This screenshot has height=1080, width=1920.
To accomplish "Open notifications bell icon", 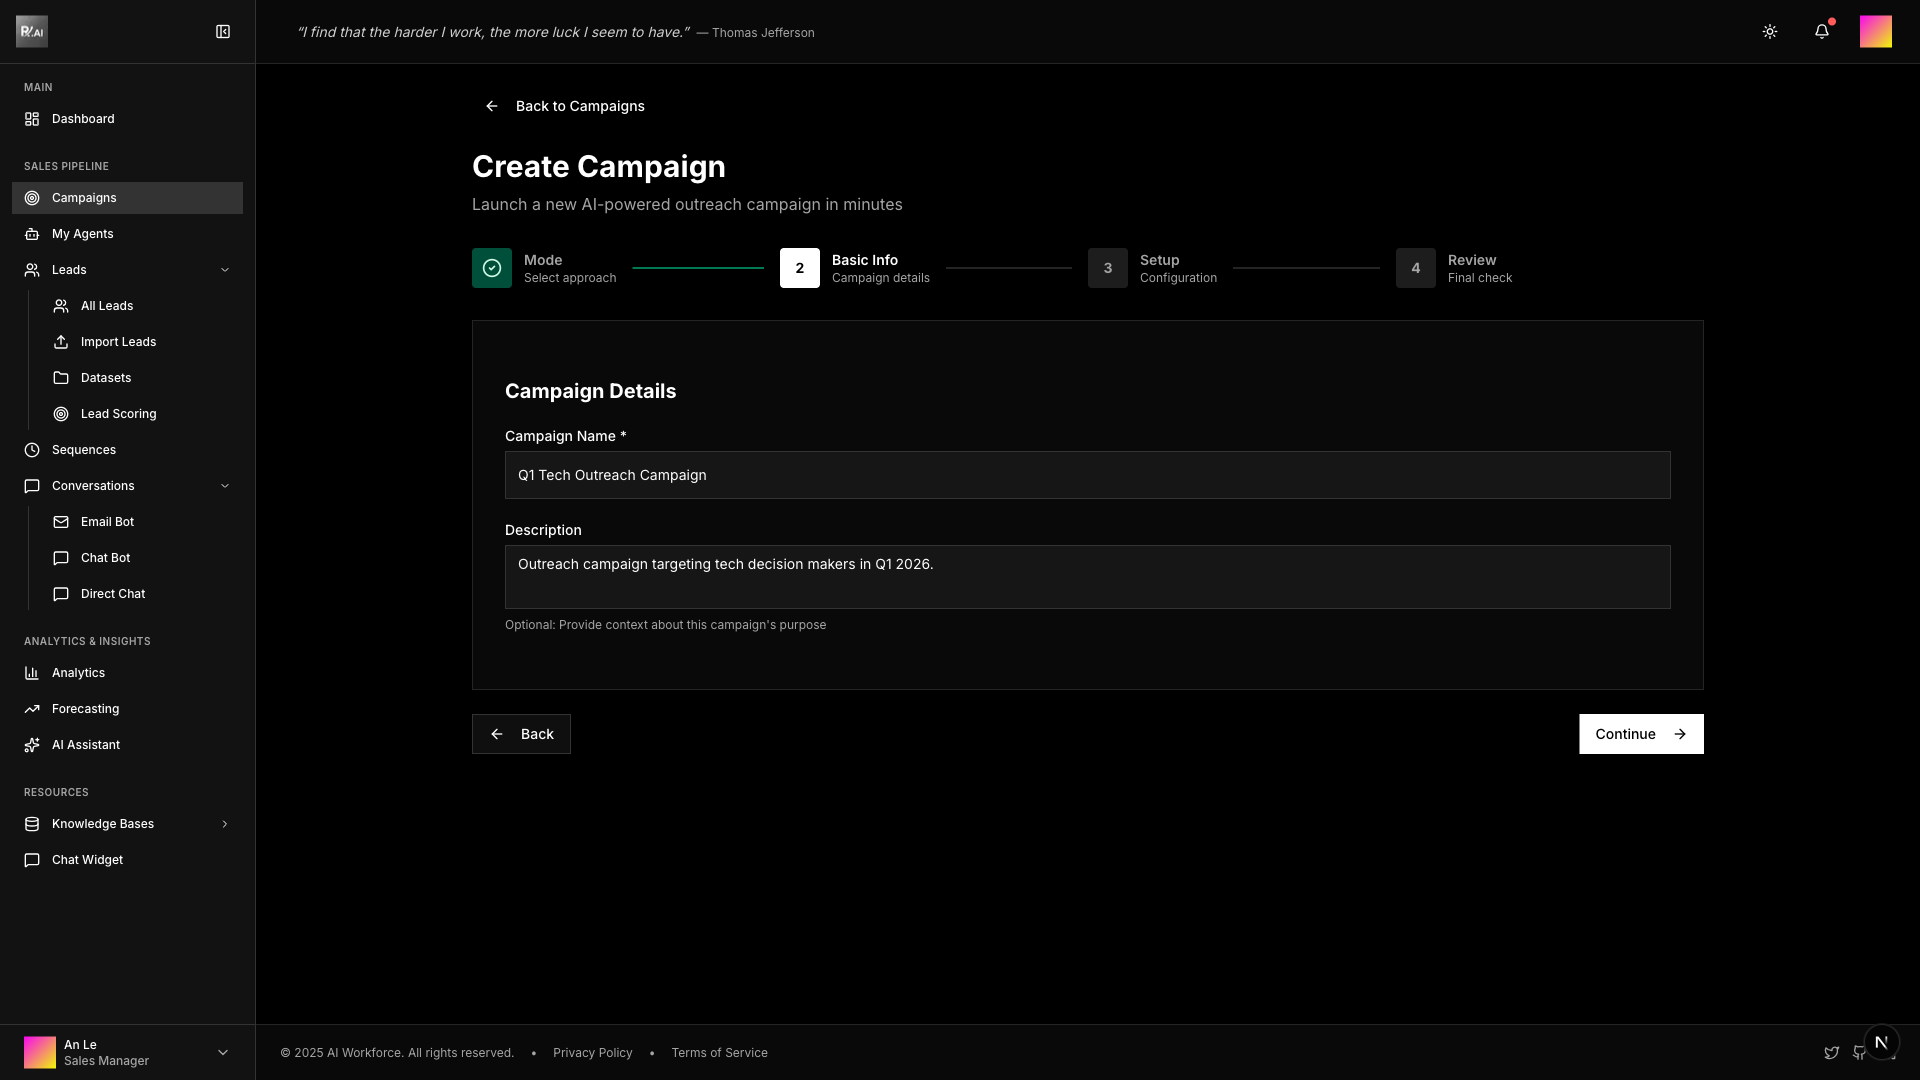I will click(1821, 32).
